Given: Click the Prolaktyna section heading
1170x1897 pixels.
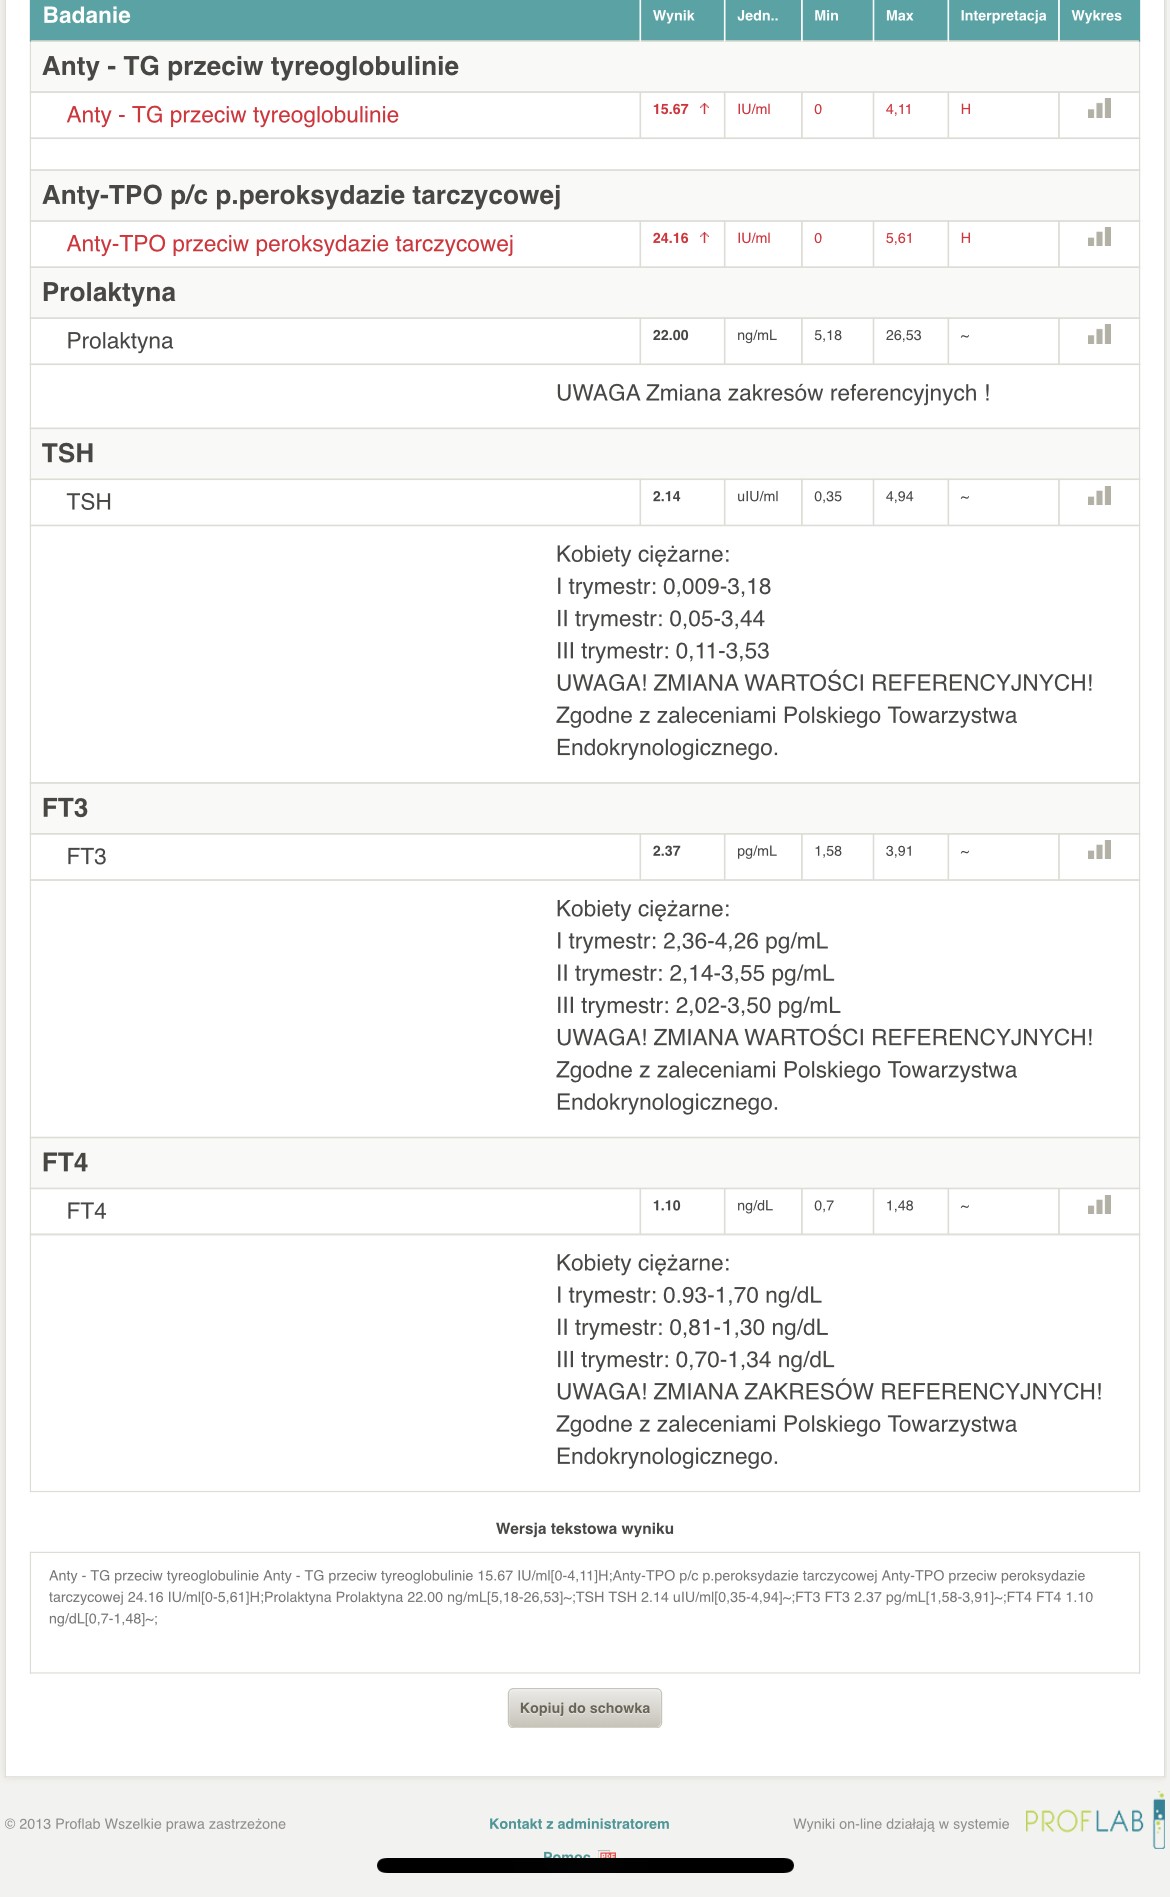Looking at the screenshot, I should point(109,292).
